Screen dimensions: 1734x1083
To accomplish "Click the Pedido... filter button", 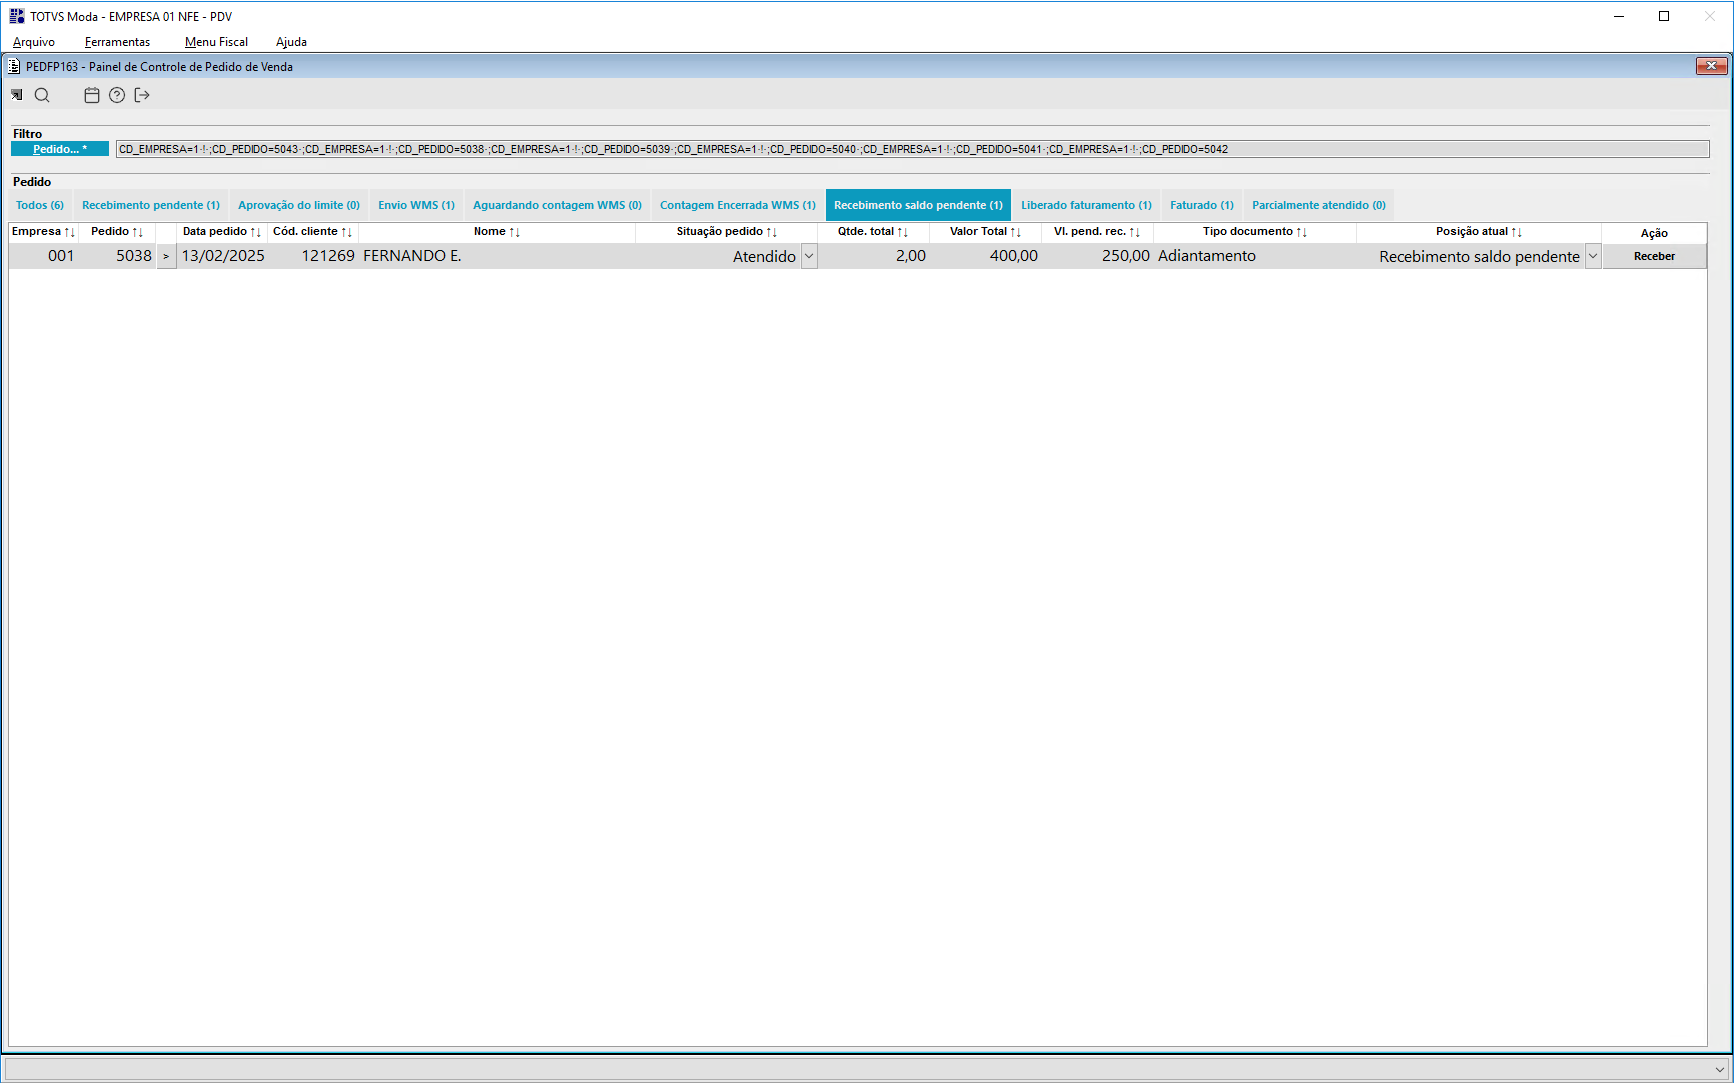I will pos(60,149).
